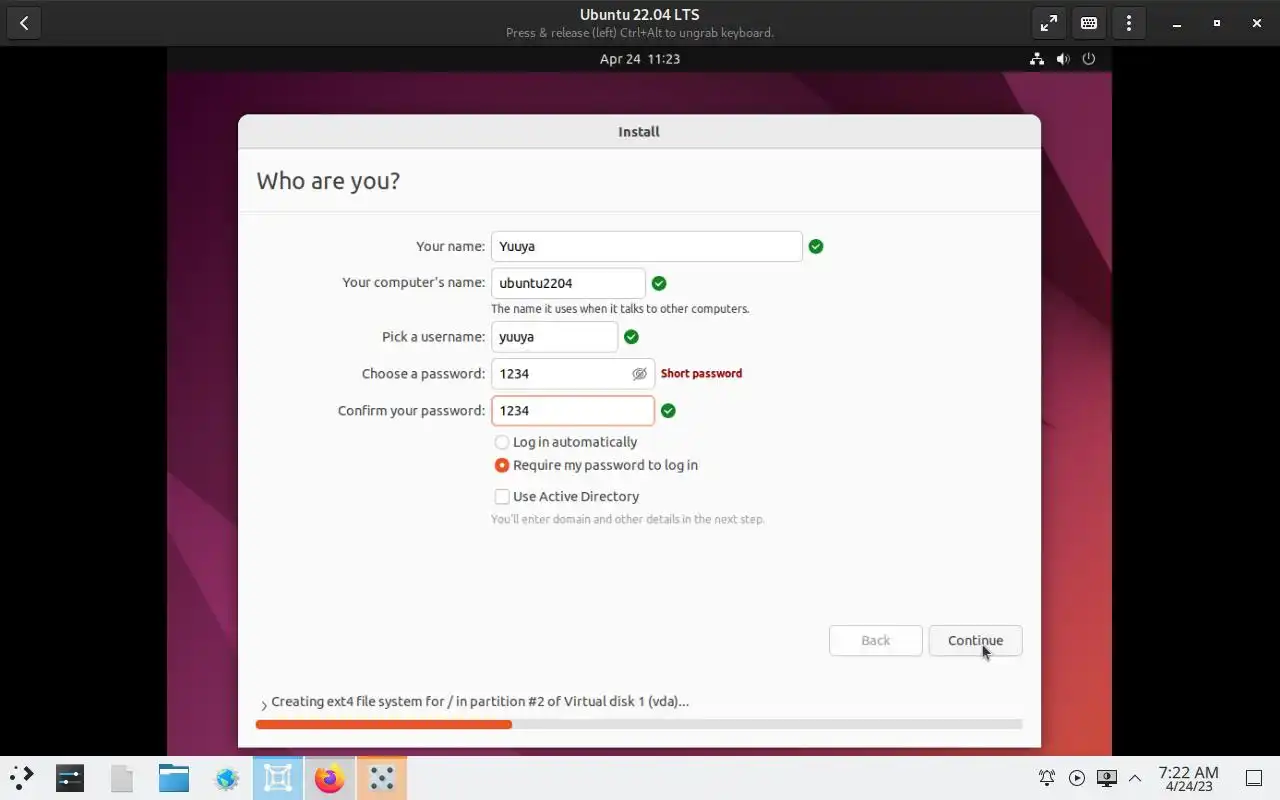Screen dimensions: 1280x800
Task: Open the KDE application launcher
Action: point(22,777)
